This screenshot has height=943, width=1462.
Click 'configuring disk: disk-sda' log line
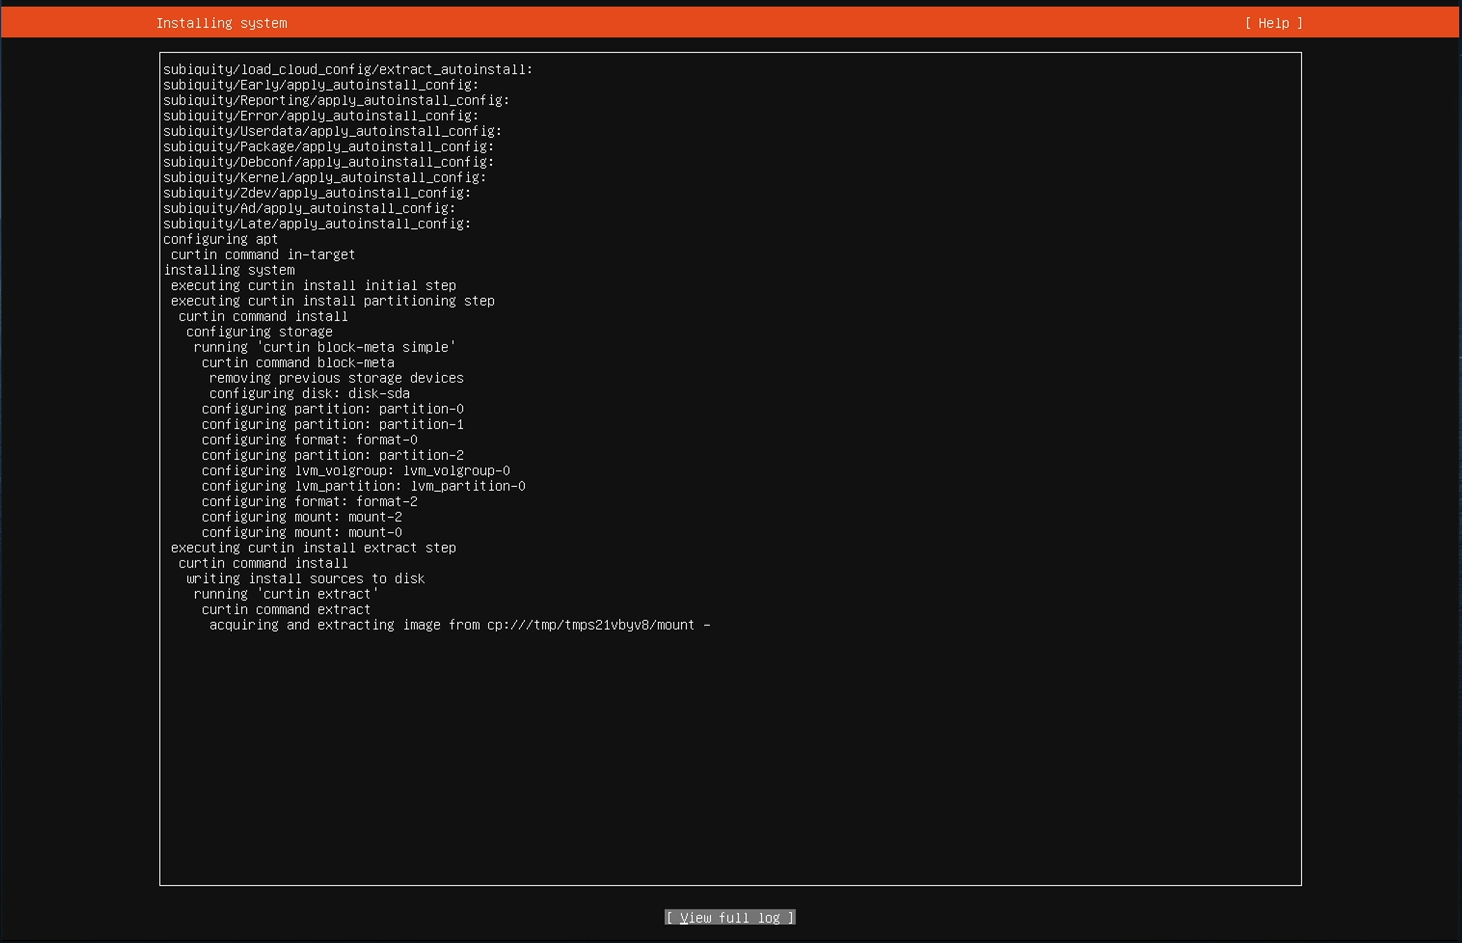(309, 394)
